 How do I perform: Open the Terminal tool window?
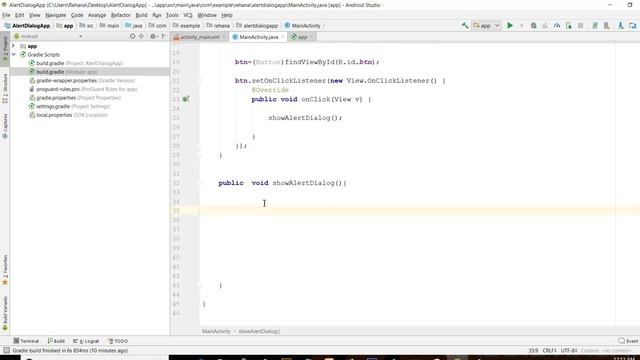pyautogui.click(x=26, y=341)
